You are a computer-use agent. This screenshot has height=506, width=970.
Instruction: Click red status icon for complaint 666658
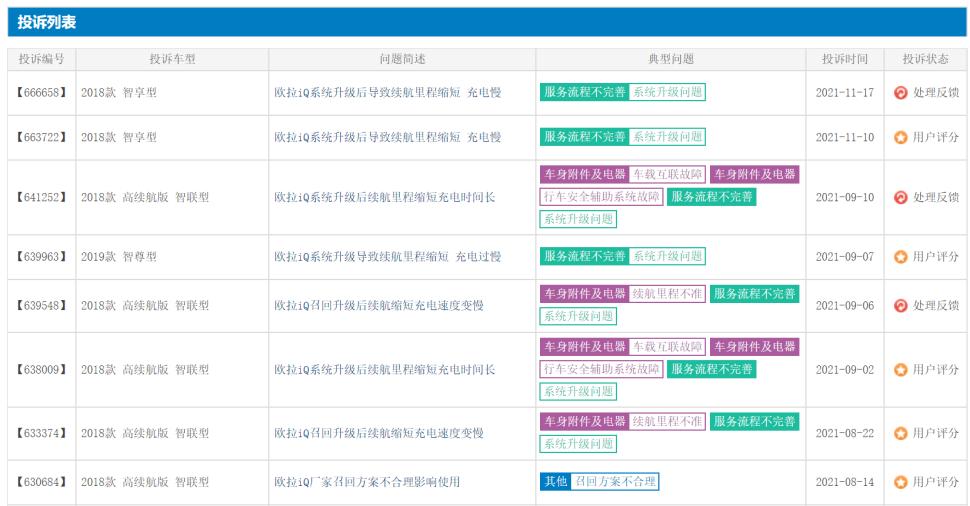point(900,93)
